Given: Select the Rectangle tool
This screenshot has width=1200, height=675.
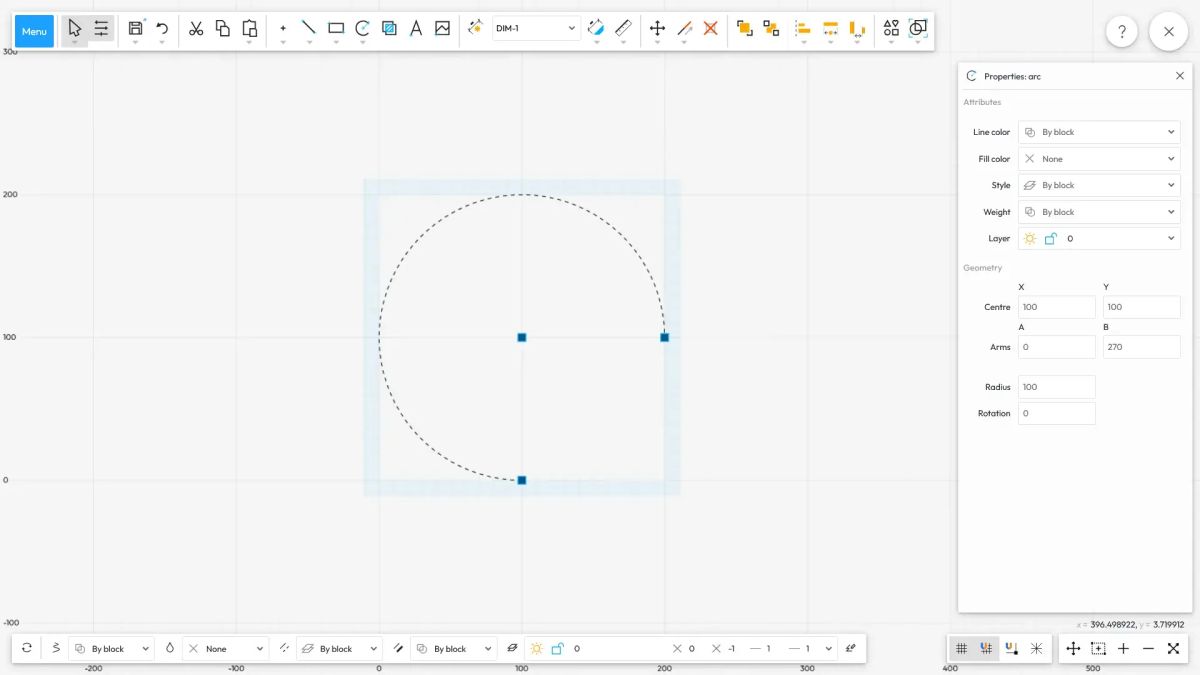Looking at the screenshot, I should click(x=336, y=28).
